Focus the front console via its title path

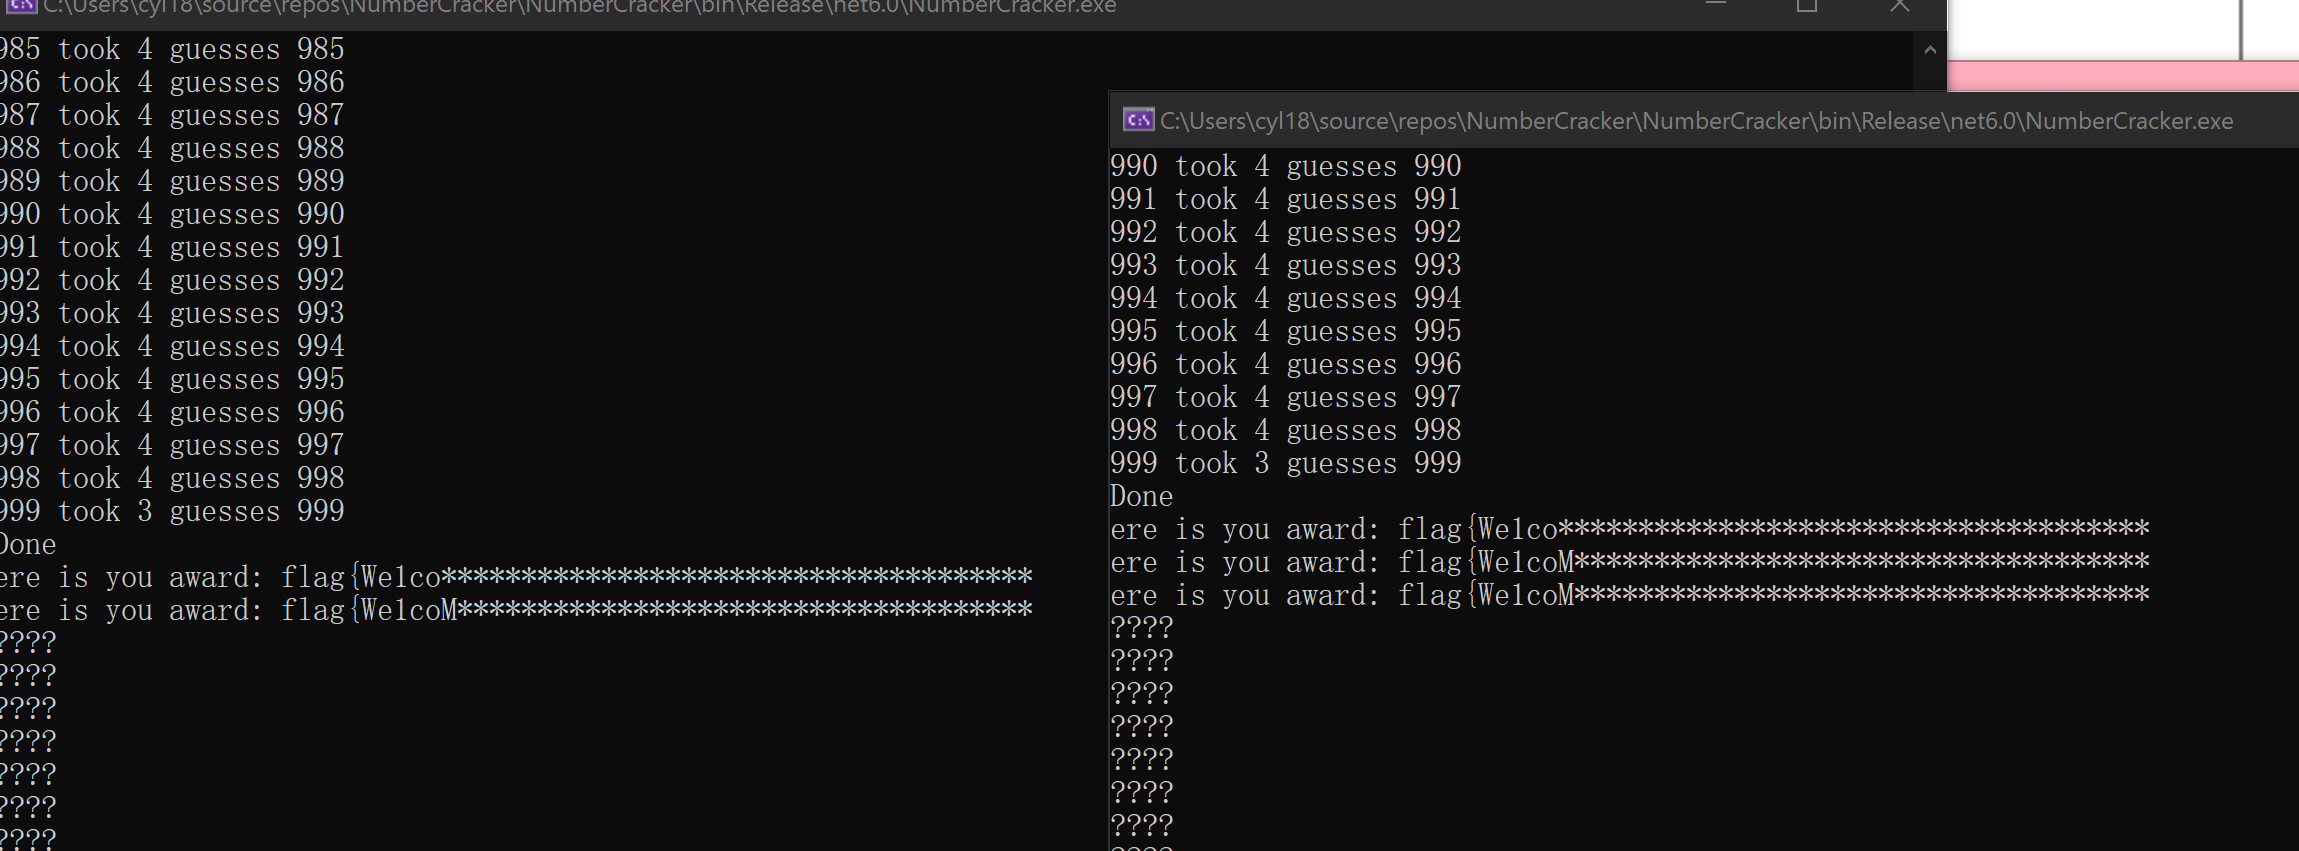click(1696, 121)
